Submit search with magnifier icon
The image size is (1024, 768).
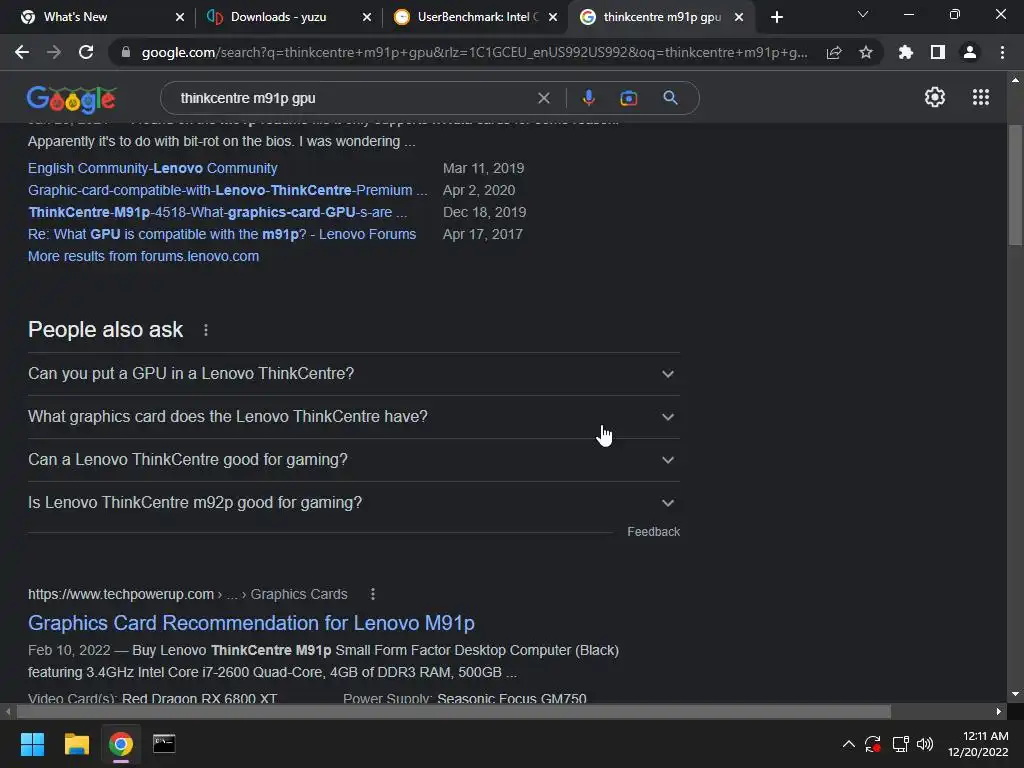[670, 98]
